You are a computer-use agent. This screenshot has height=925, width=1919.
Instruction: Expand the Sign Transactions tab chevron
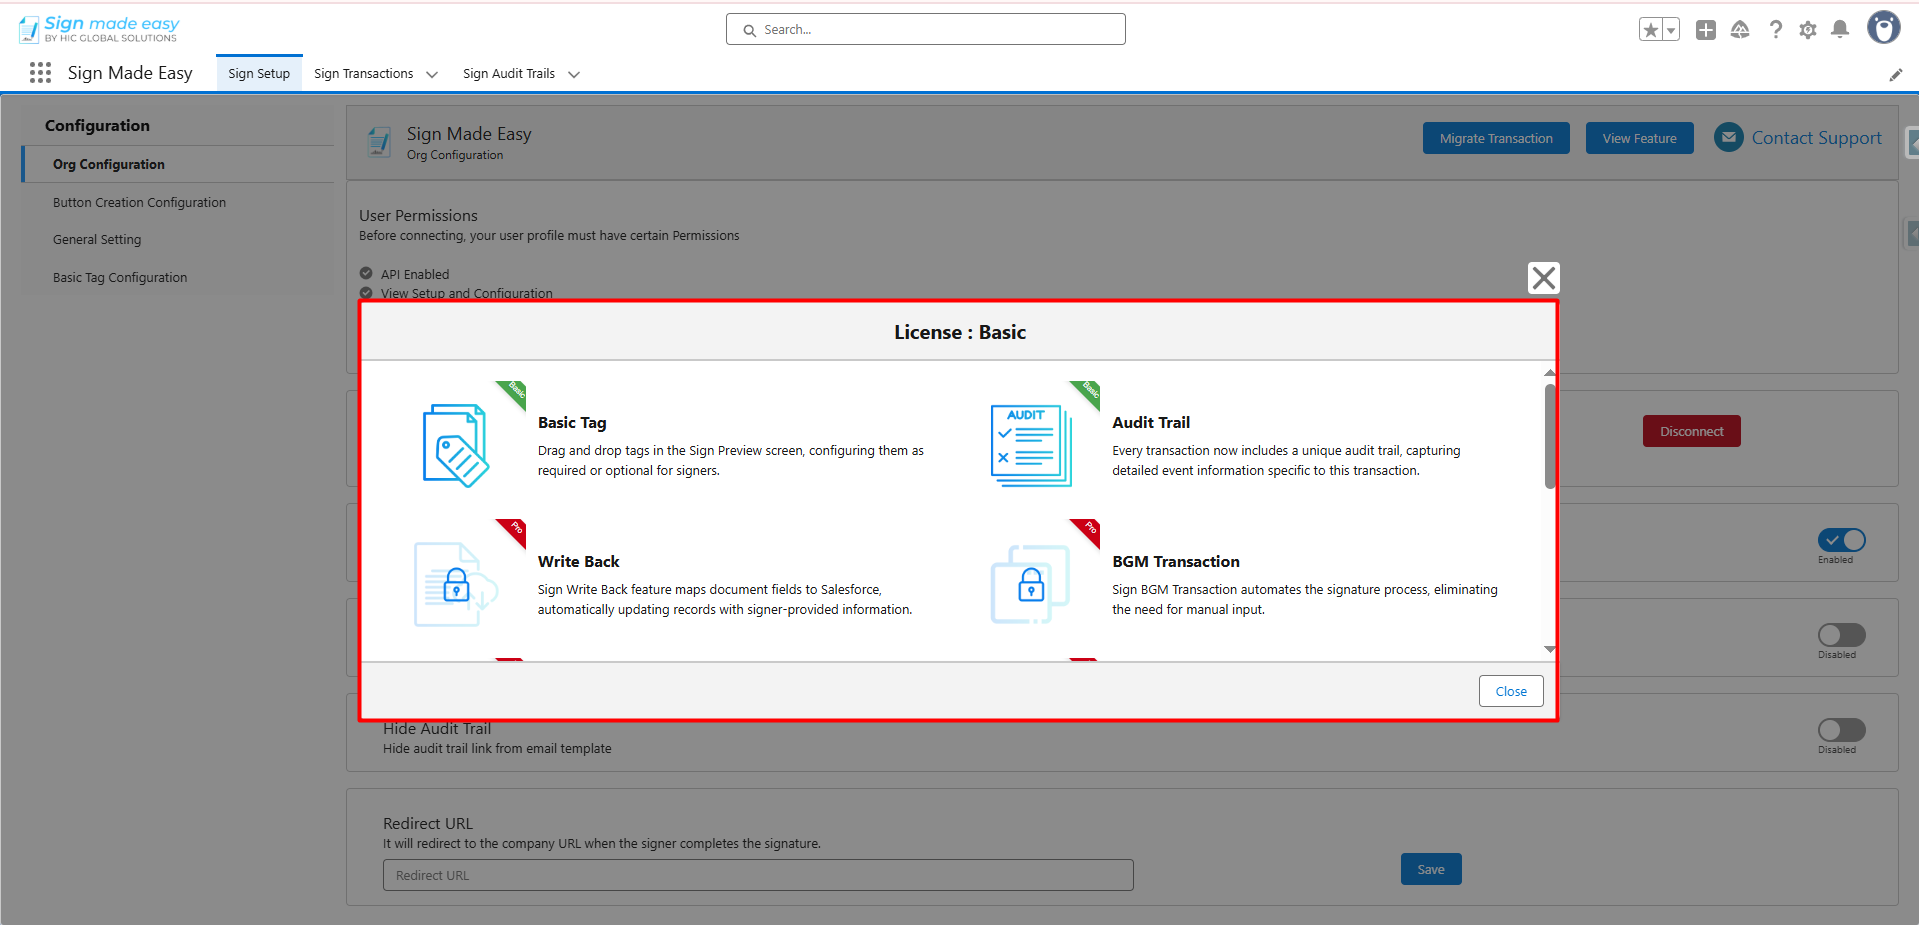432,74
